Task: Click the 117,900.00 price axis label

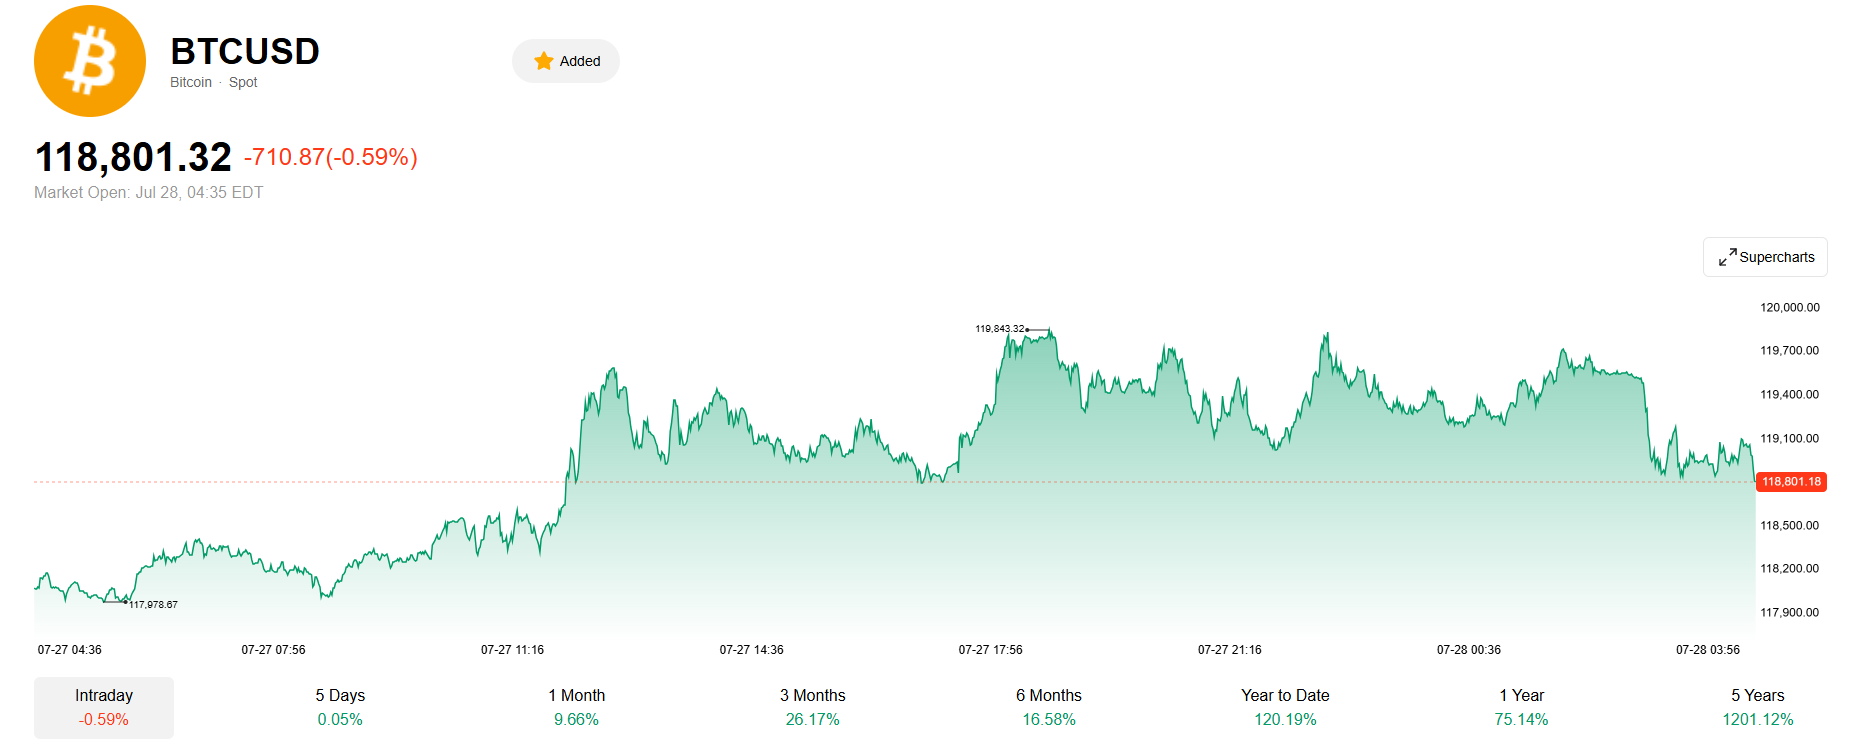Action: [x=1790, y=612]
